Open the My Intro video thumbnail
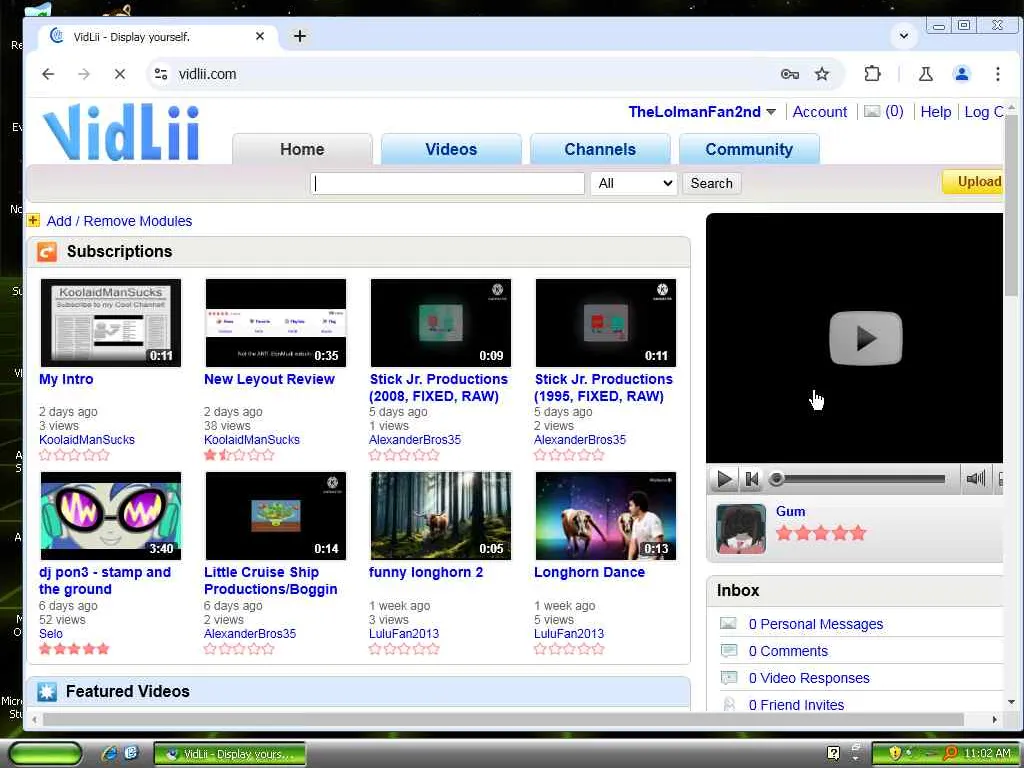This screenshot has width=1024, height=768. click(x=111, y=323)
